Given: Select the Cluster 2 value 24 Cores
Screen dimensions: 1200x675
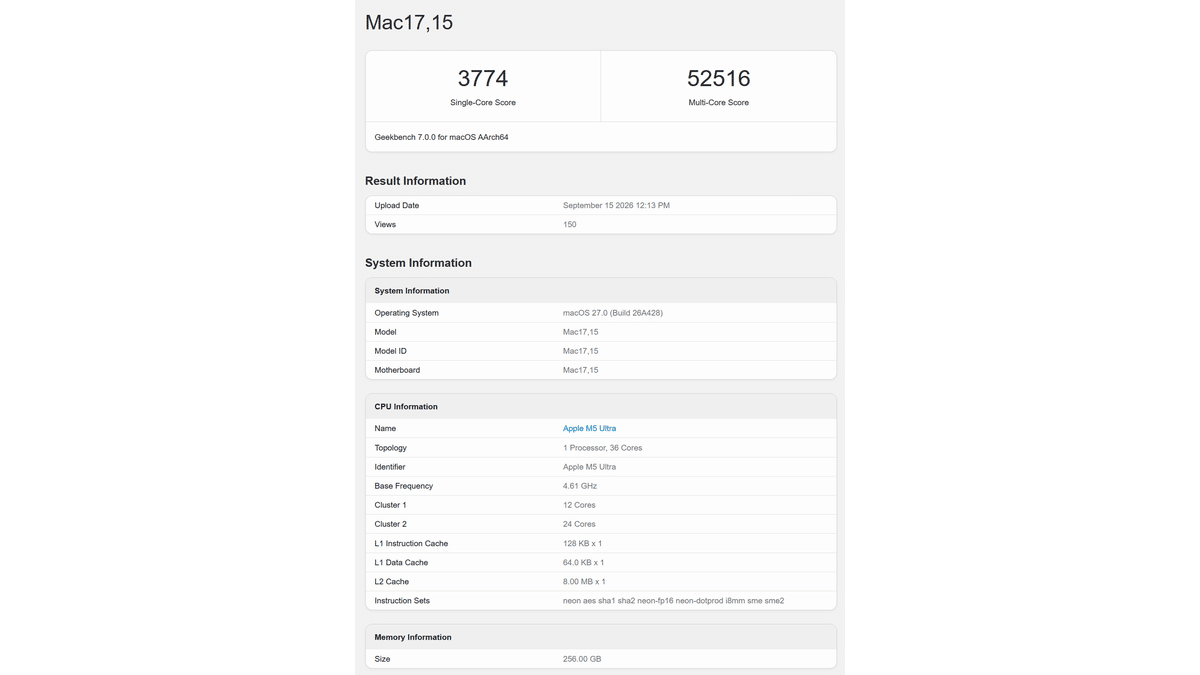Looking at the screenshot, I should tap(579, 524).
